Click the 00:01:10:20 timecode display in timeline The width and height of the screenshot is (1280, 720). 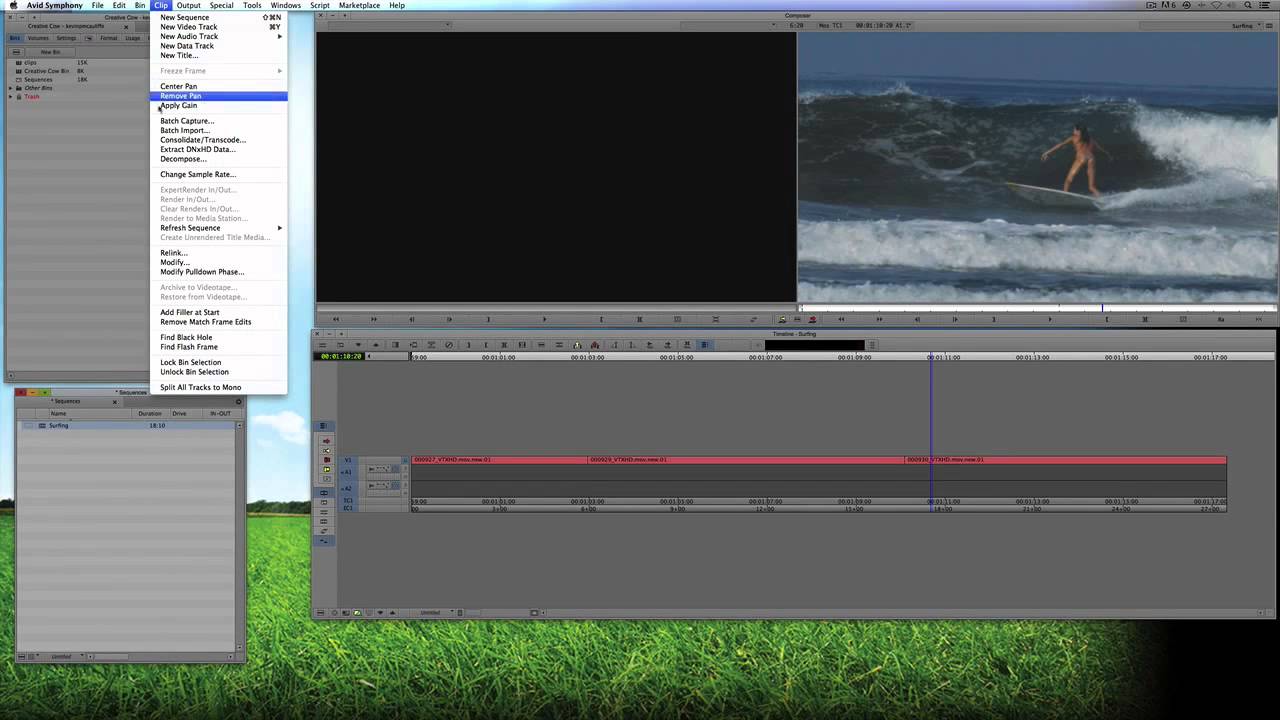341,356
